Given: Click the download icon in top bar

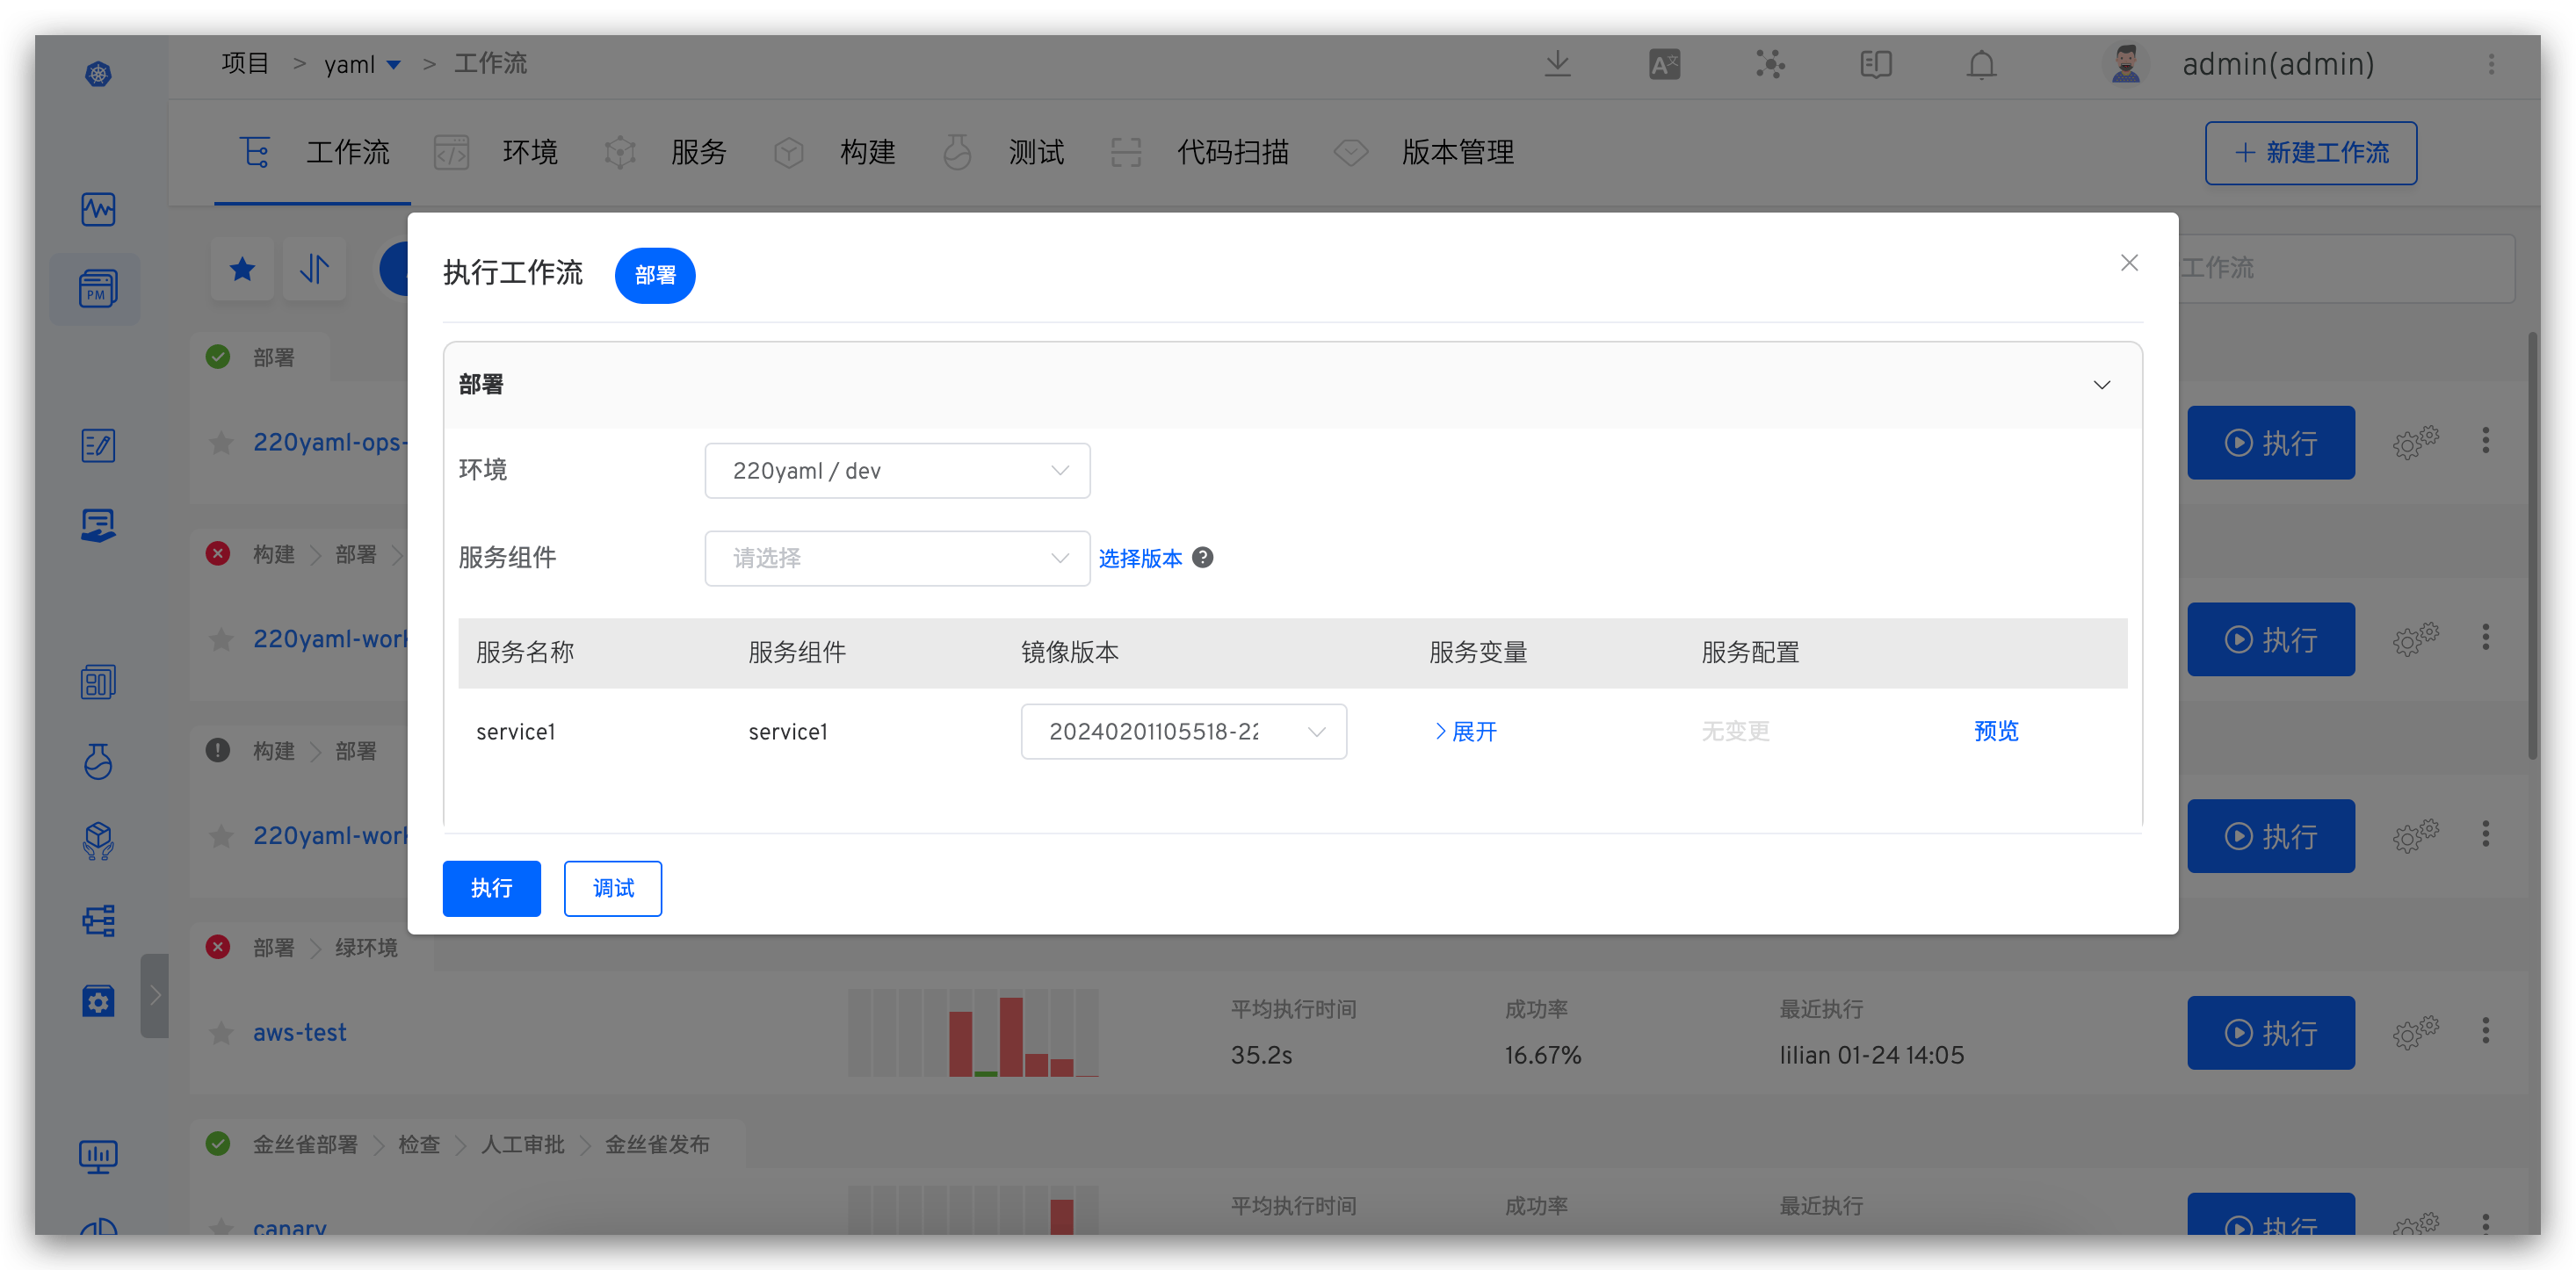Looking at the screenshot, I should 1557,65.
